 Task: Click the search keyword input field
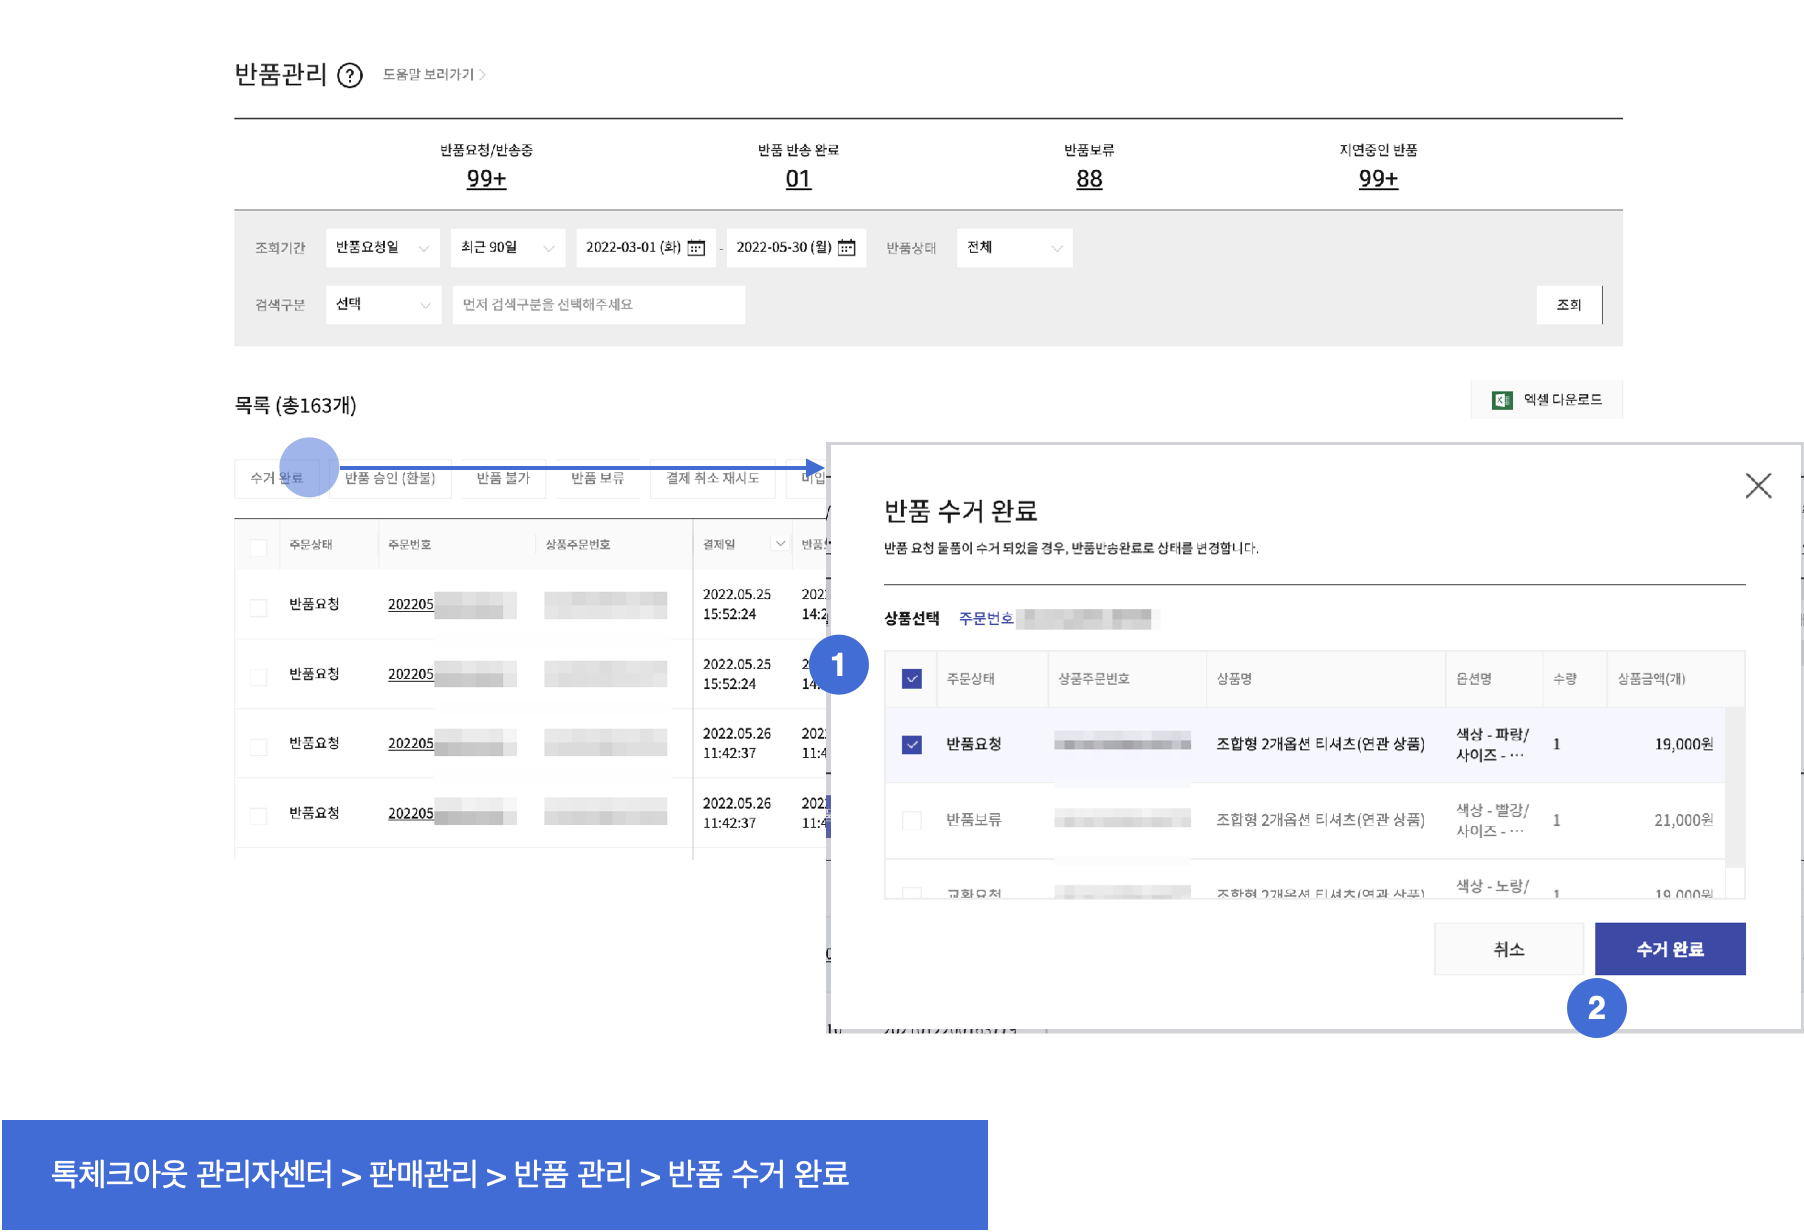tap(598, 305)
